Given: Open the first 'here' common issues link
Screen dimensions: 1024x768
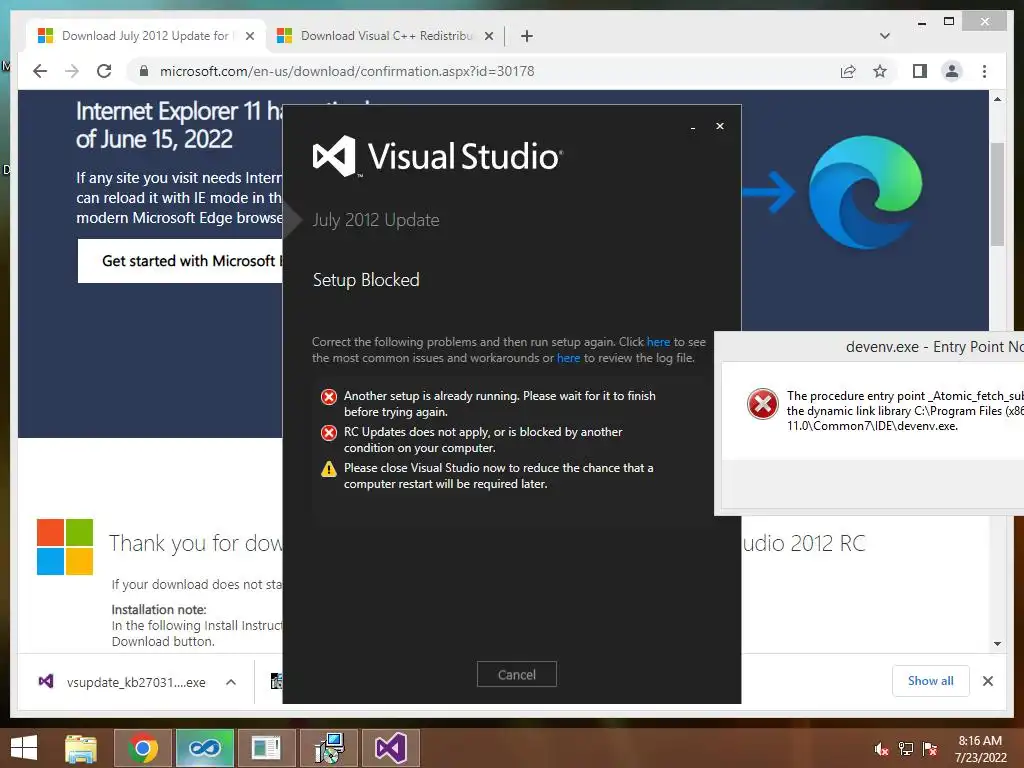Looking at the screenshot, I should coord(658,342).
